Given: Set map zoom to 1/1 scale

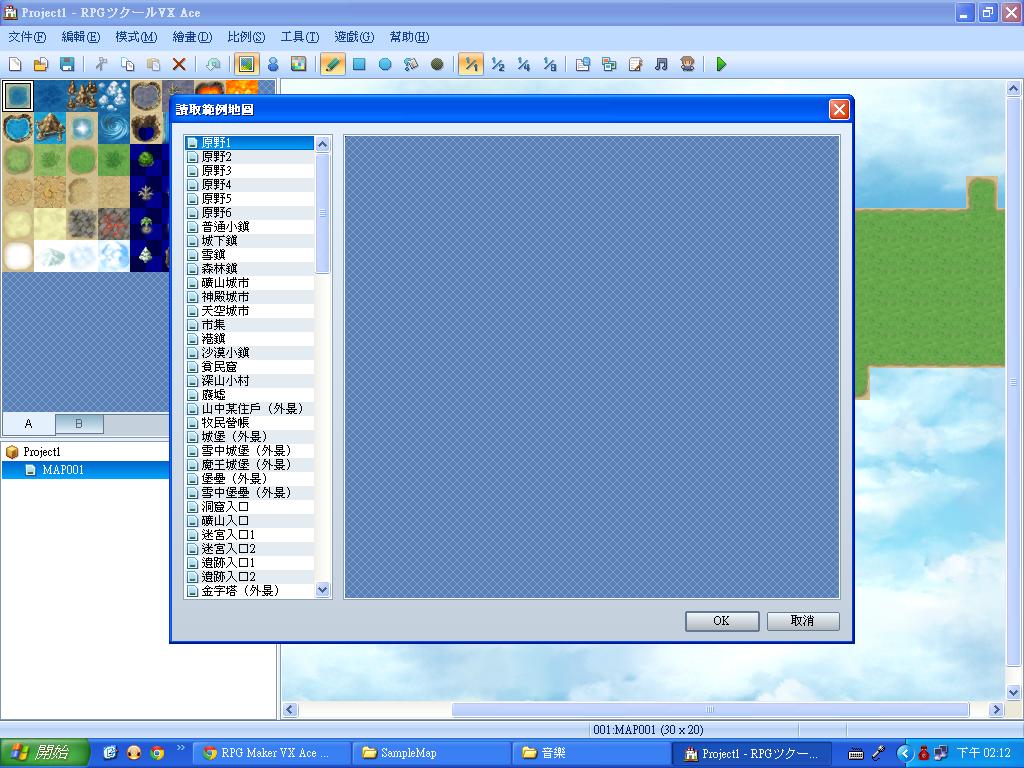Looking at the screenshot, I should pos(471,64).
